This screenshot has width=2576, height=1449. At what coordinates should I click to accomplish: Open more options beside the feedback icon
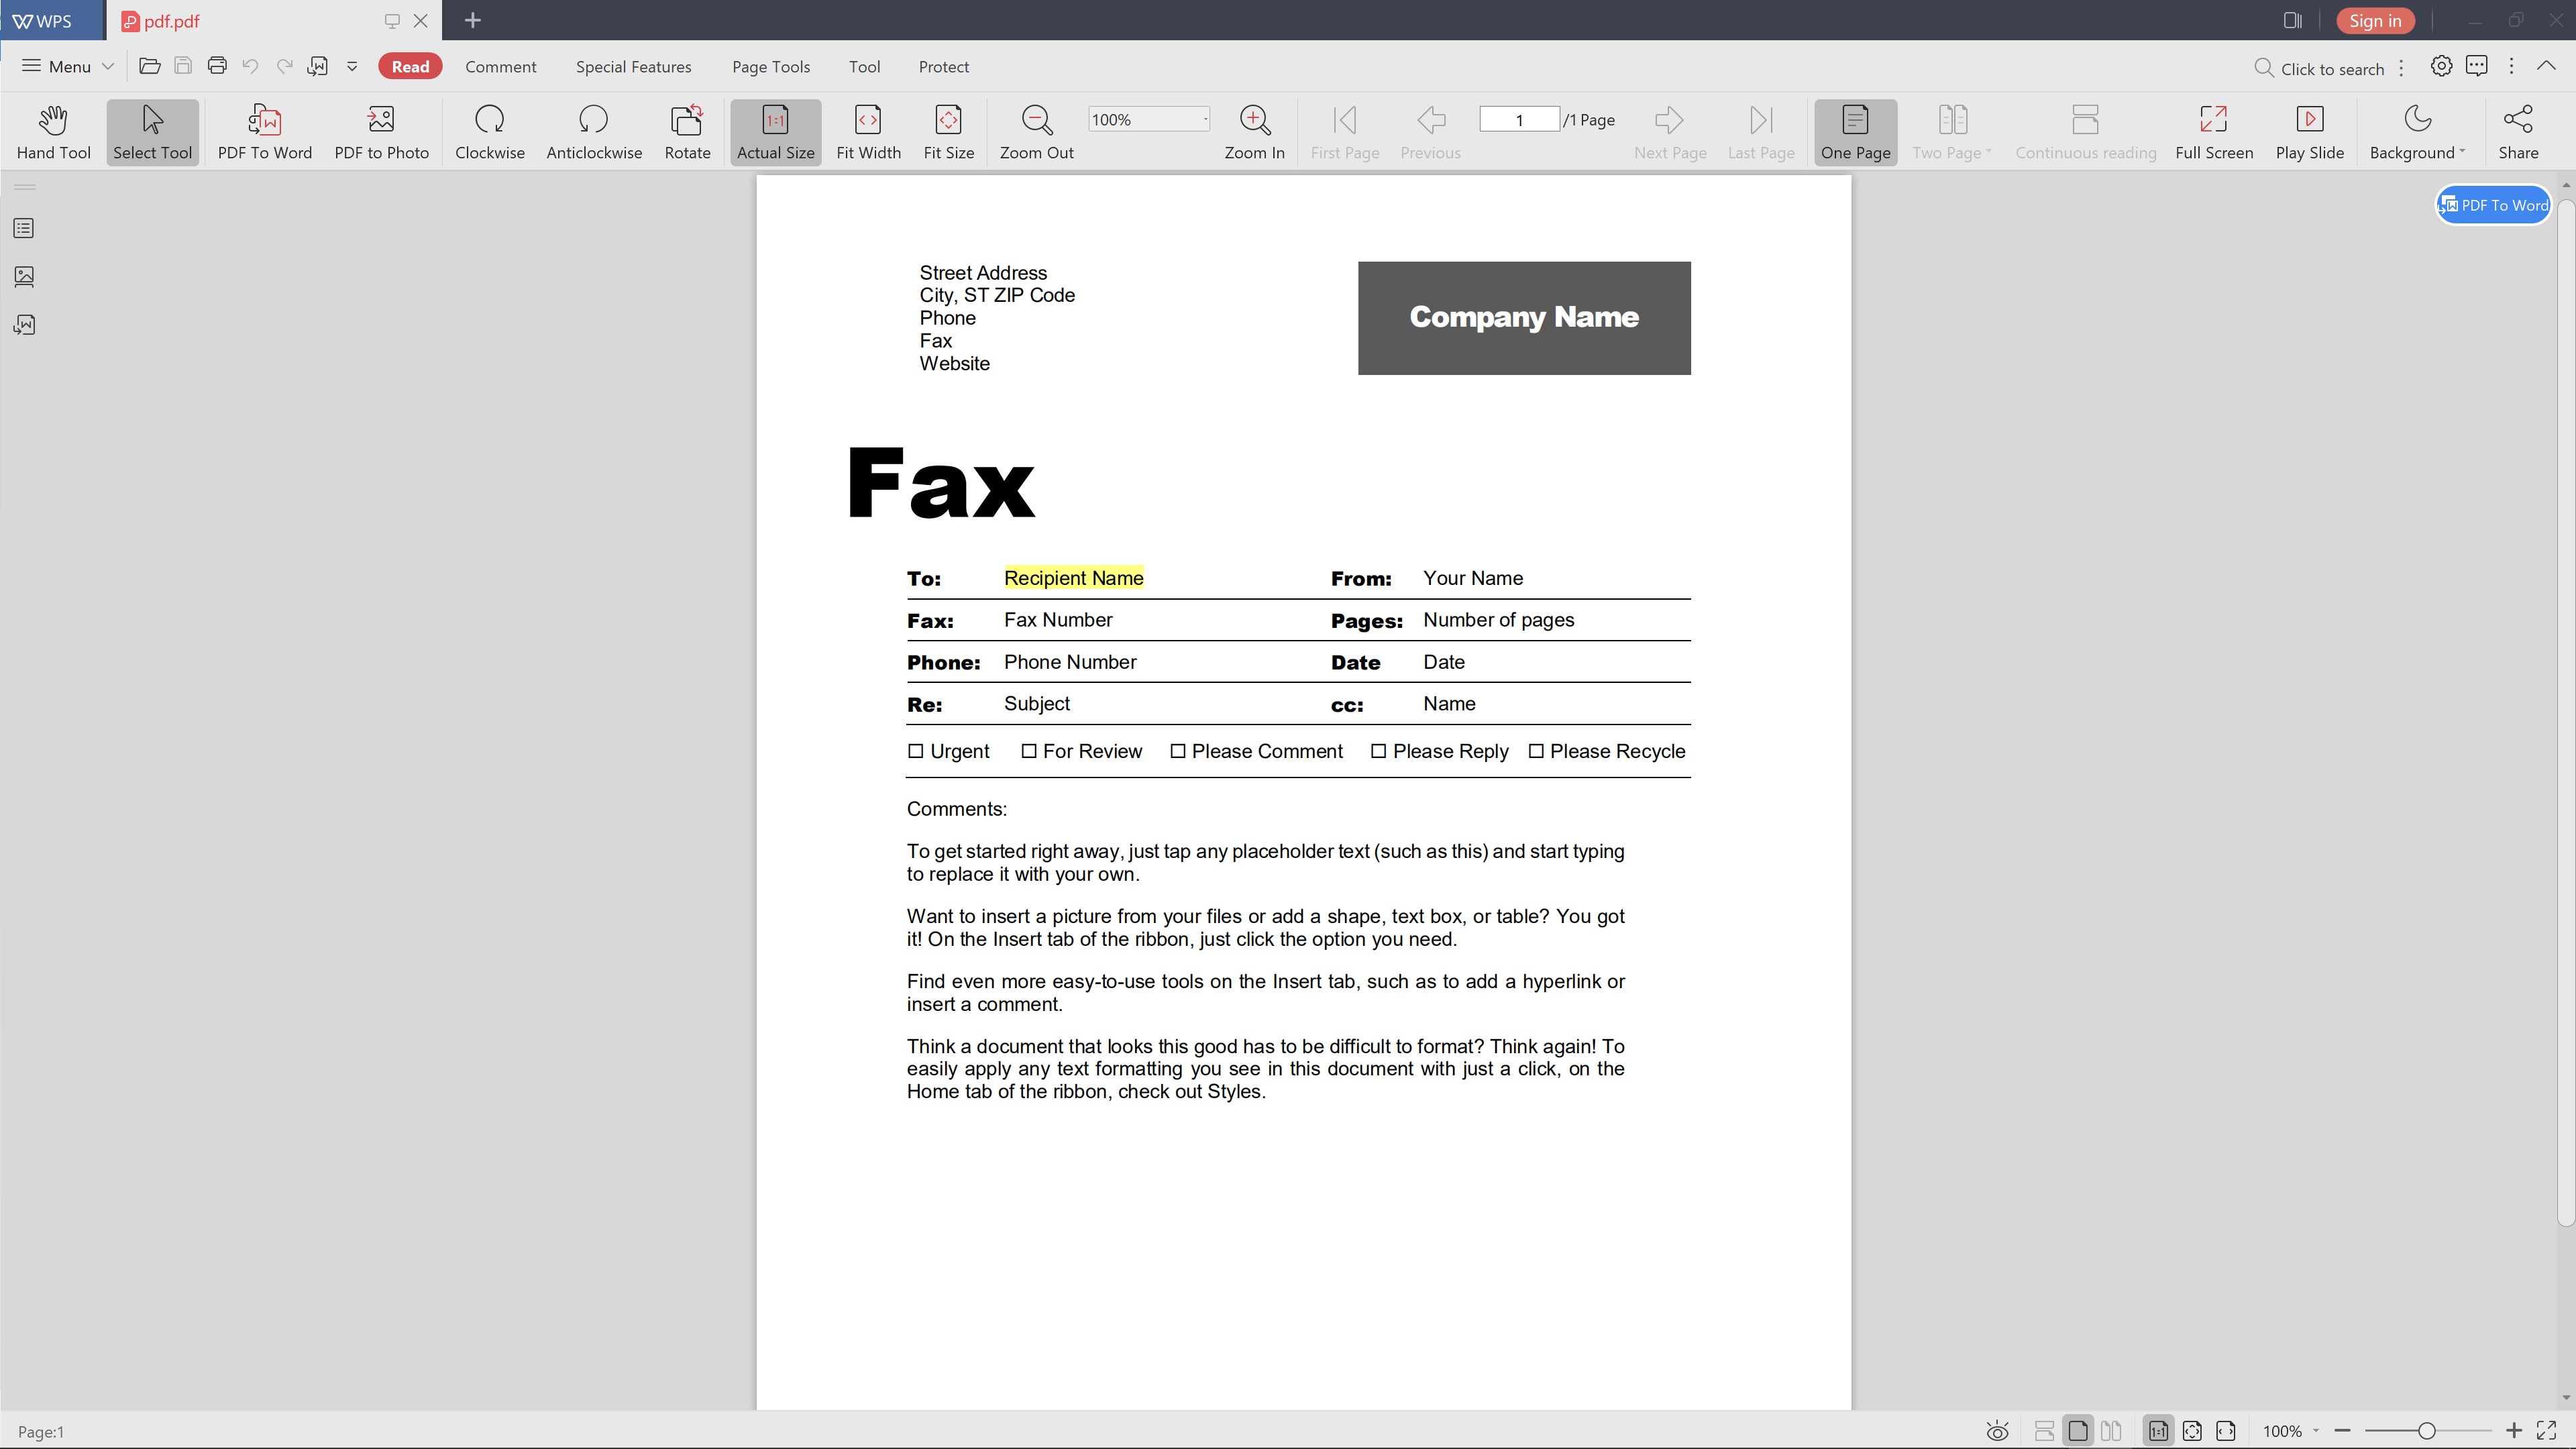pos(2511,66)
